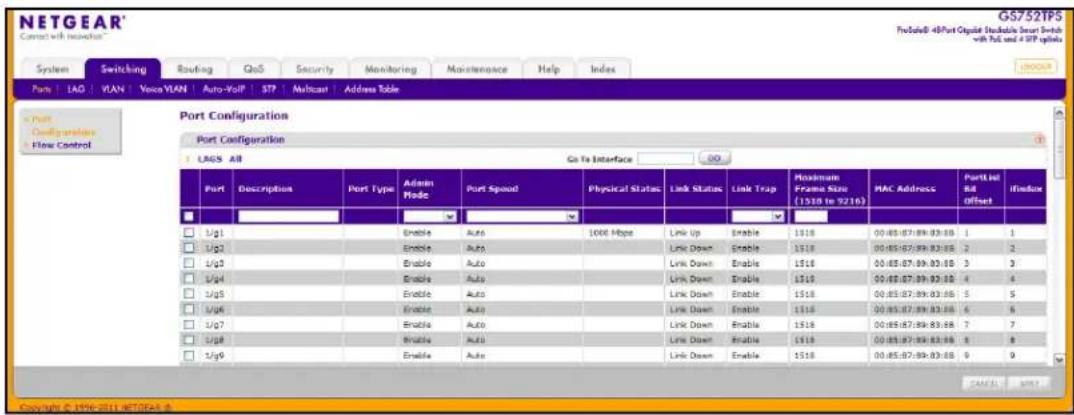Screen dimensions: 1074x415
Task: Open the Maintenance tab
Action: [476, 69]
